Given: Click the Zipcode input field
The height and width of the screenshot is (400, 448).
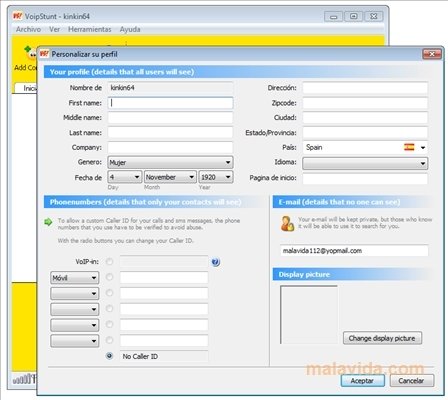Looking at the screenshot, I should click(365, 103).
